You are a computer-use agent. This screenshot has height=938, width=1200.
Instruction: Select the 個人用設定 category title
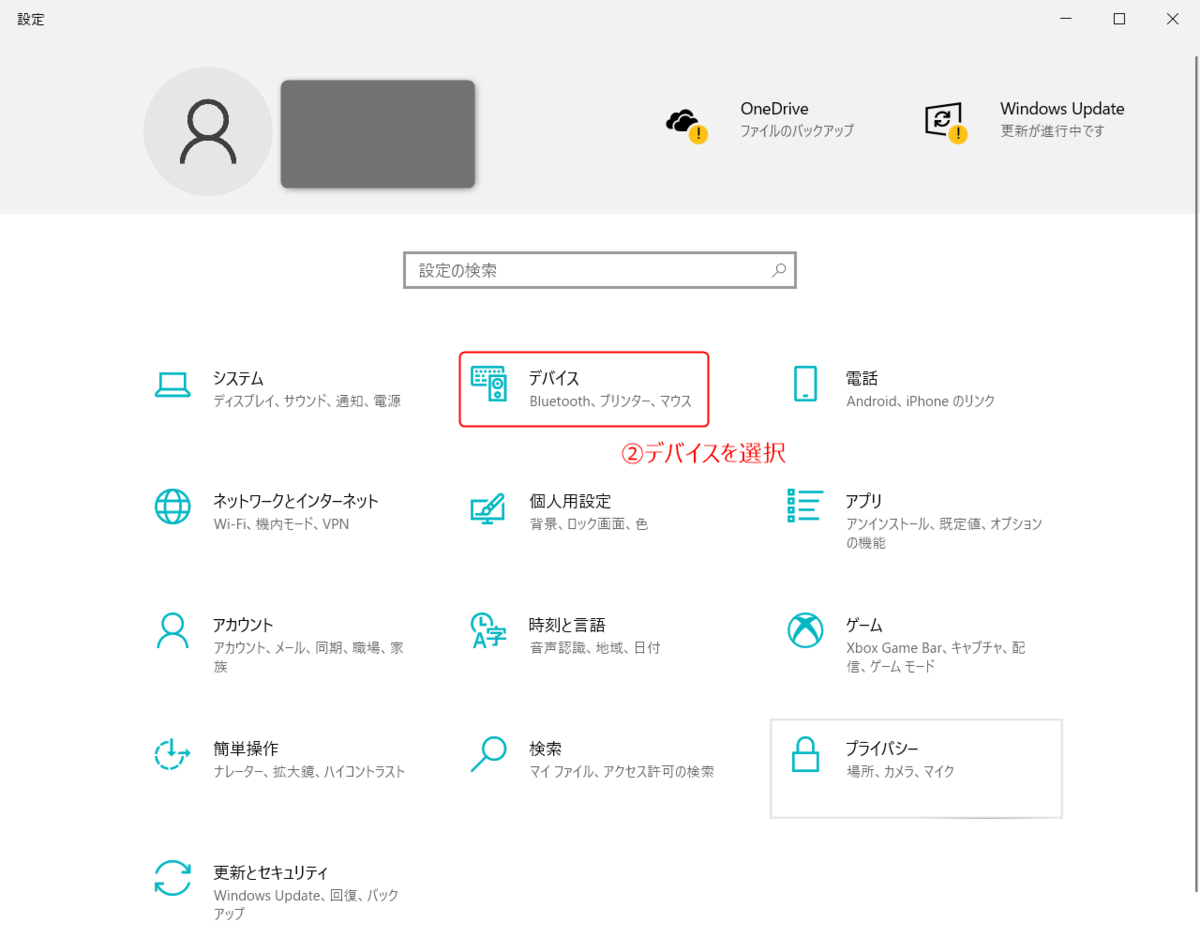pos(570,501)
